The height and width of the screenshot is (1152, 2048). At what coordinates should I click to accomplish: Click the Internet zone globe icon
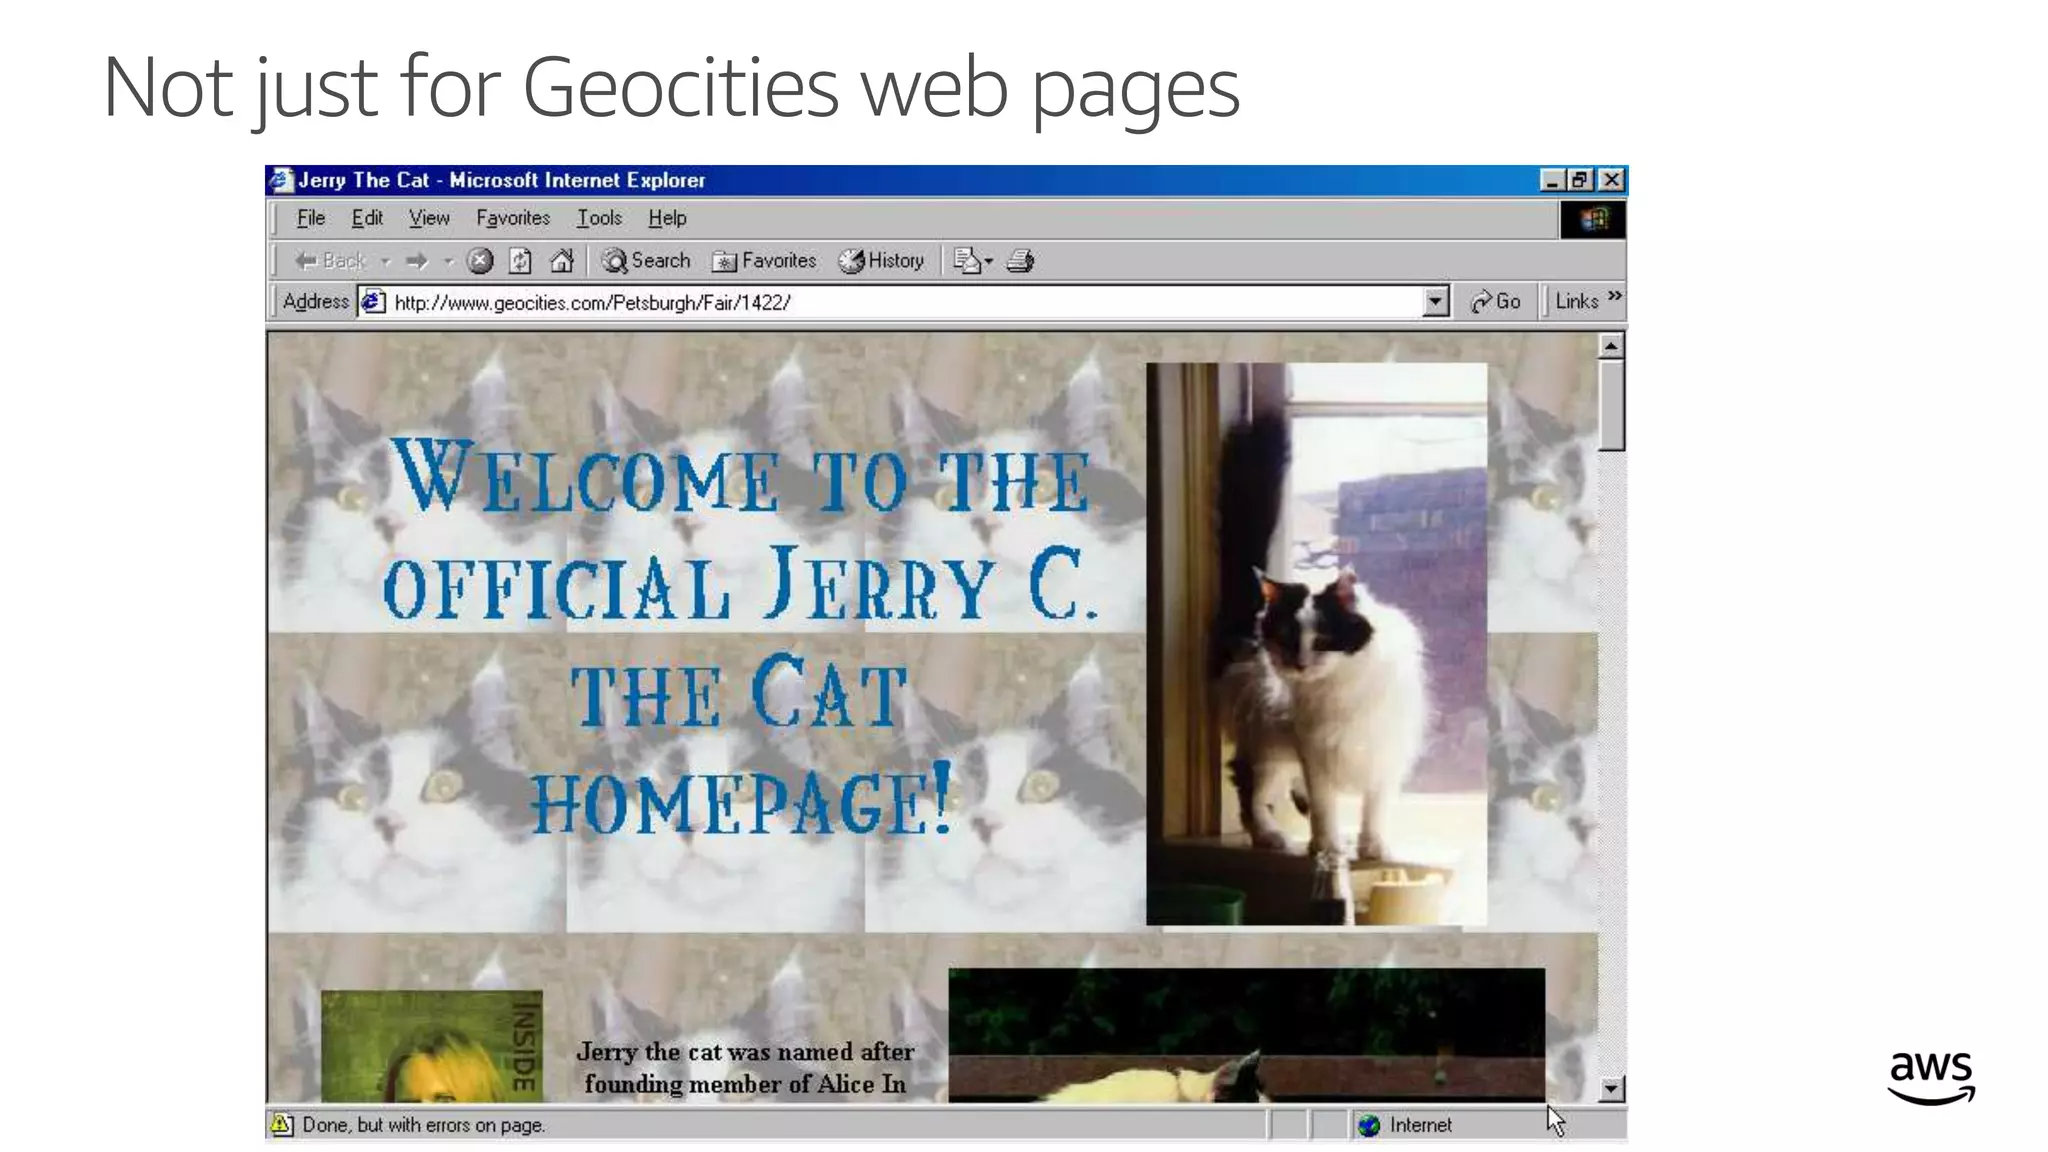(x=1368, y=1125)
